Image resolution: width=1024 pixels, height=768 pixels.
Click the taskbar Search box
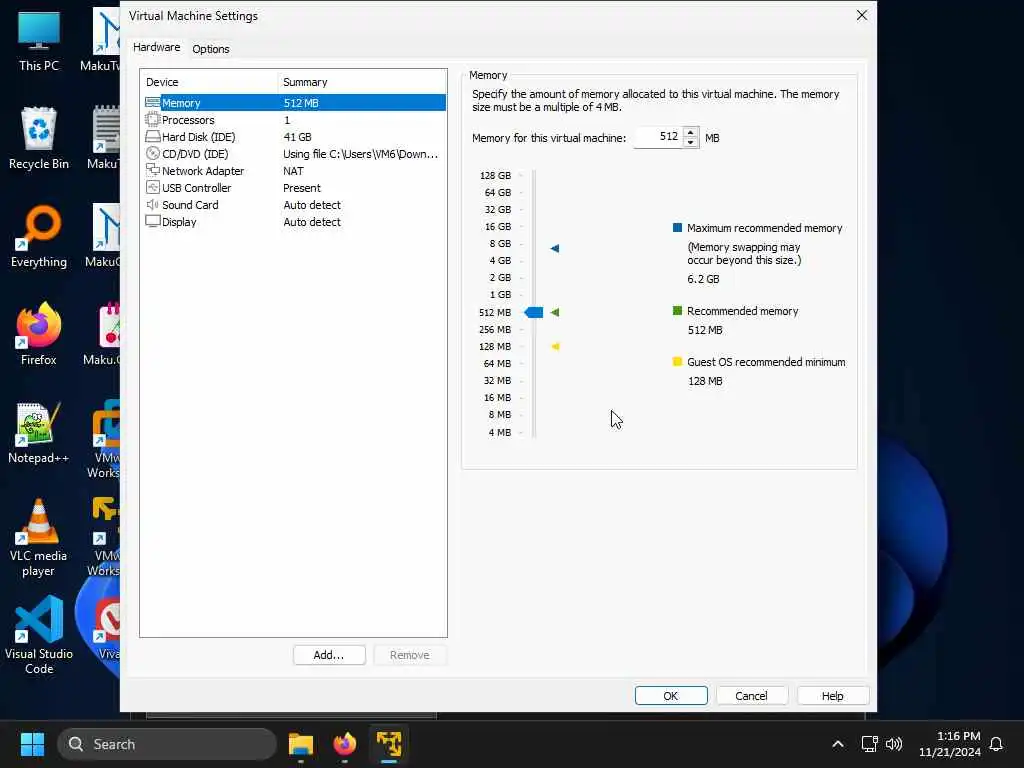[167, 744]
